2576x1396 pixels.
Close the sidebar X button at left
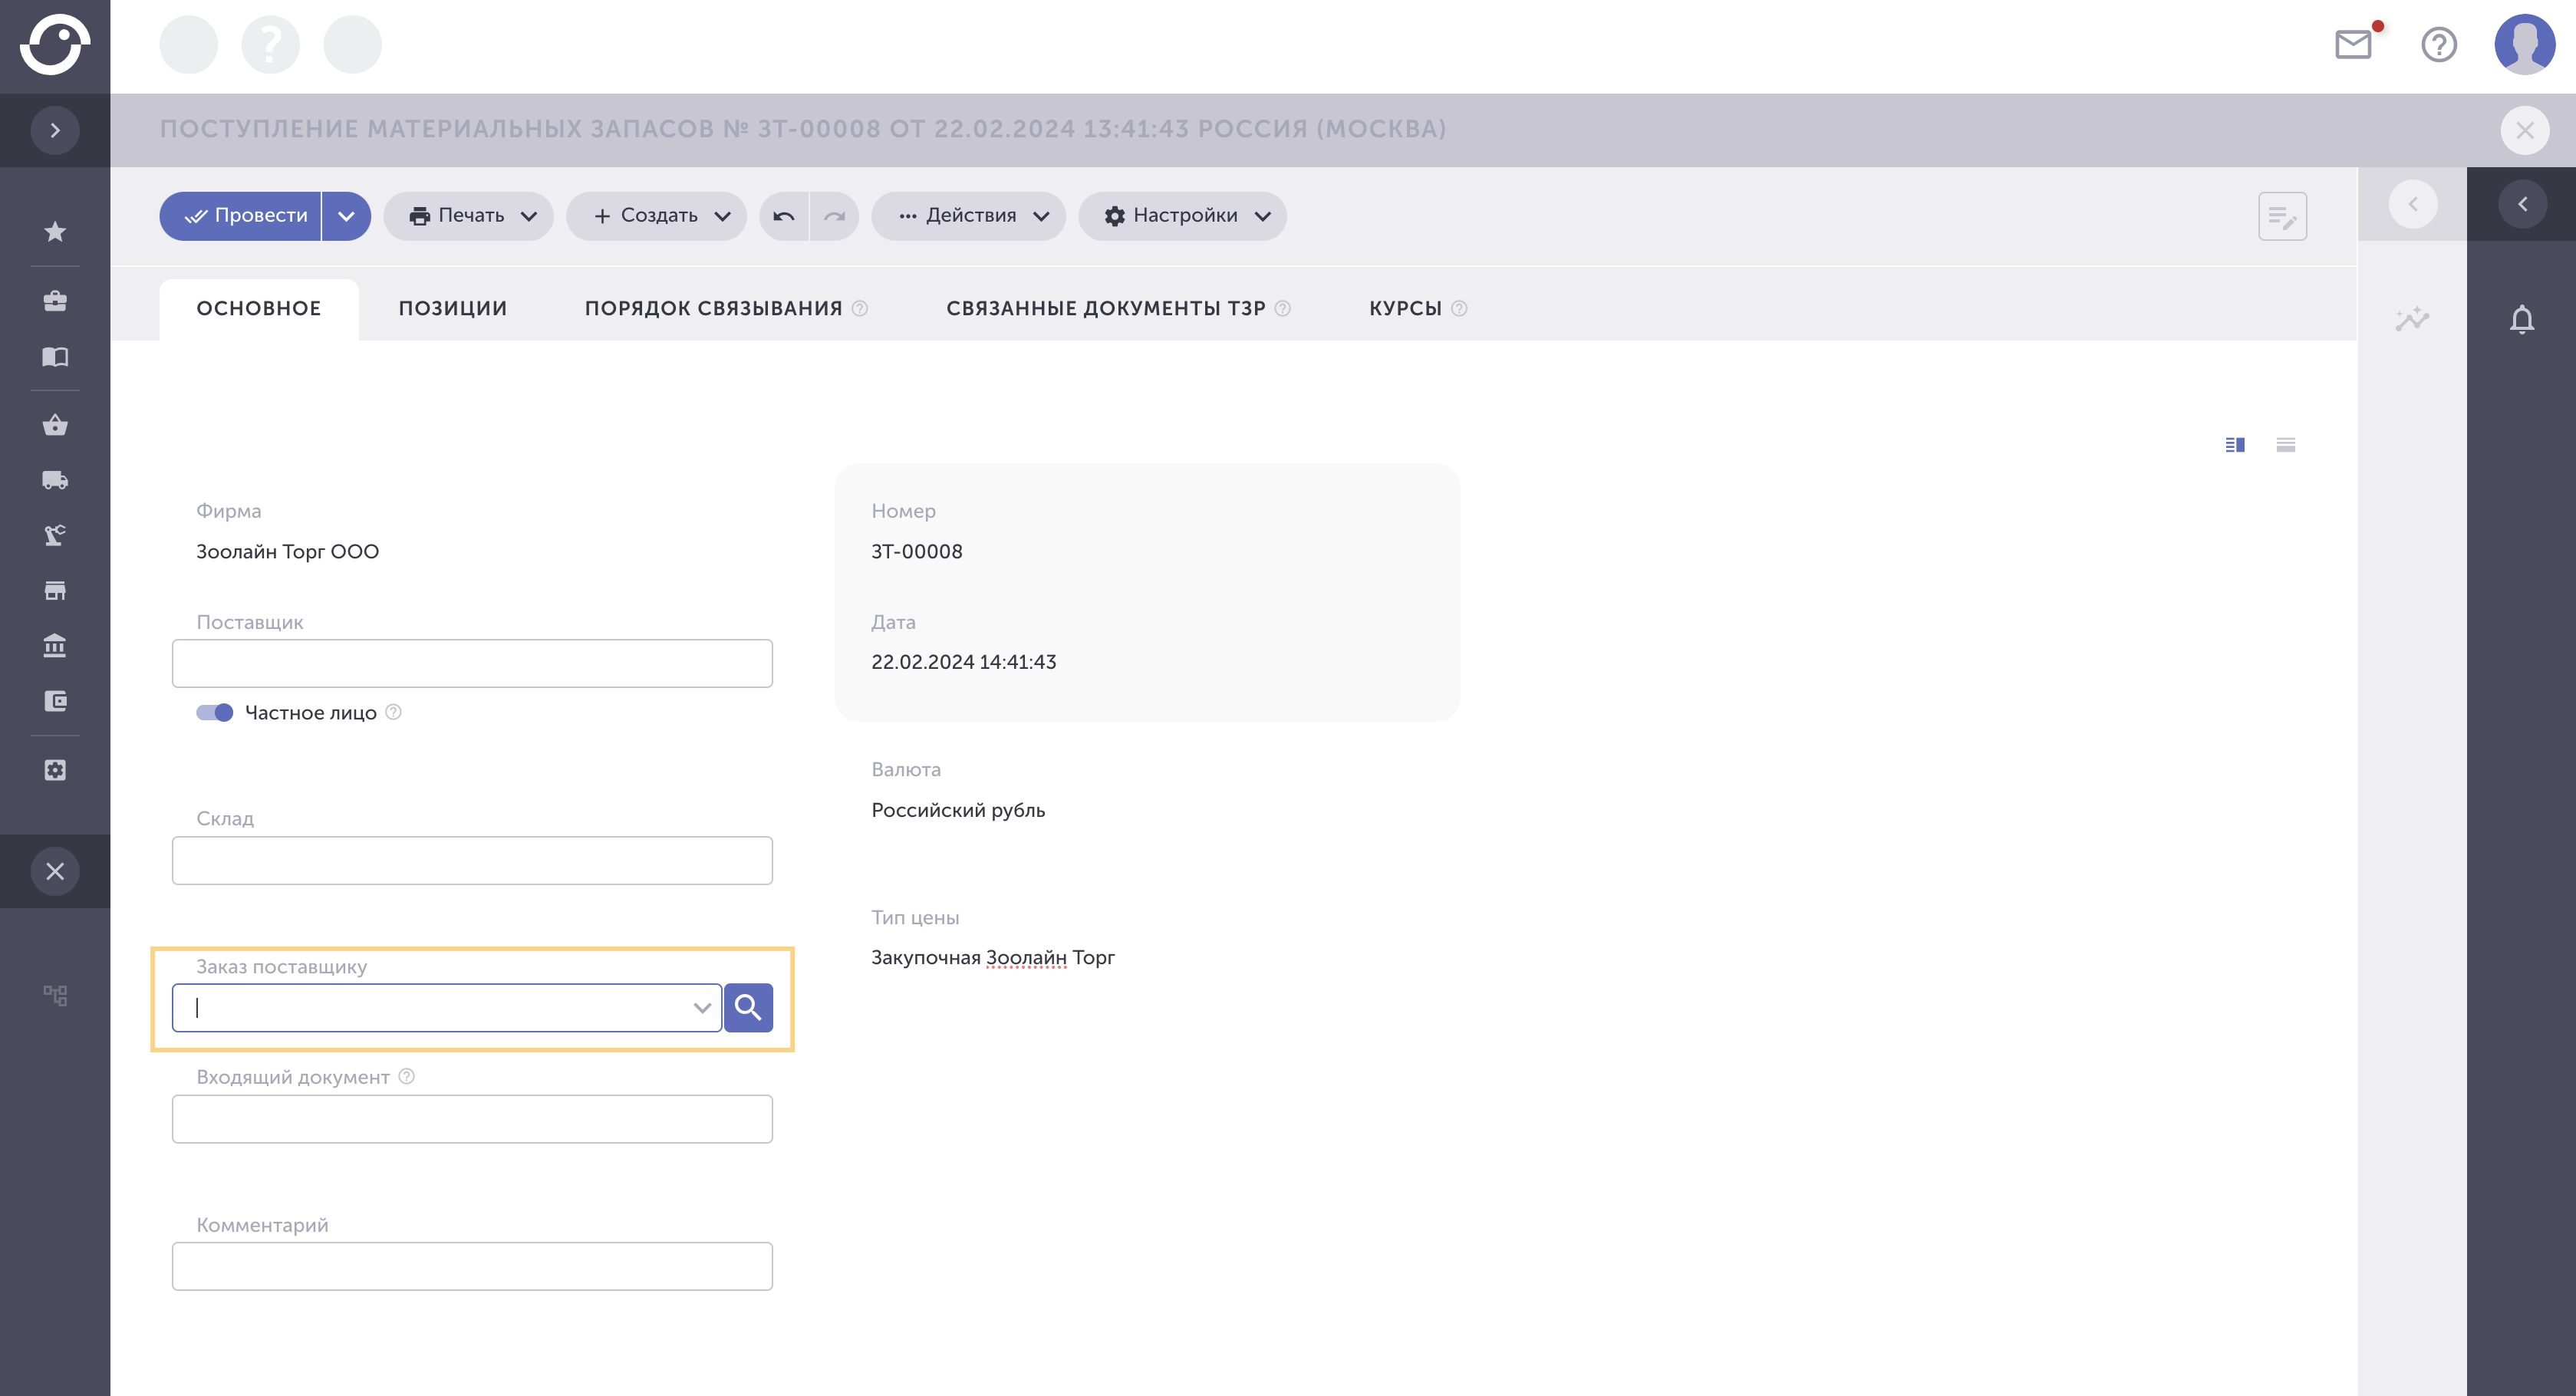pyautogui.click(x=55, y=871)
